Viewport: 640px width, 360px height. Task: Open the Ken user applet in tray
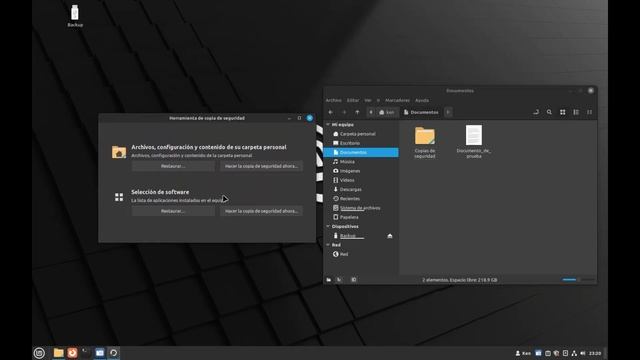(x=523, y=353)
